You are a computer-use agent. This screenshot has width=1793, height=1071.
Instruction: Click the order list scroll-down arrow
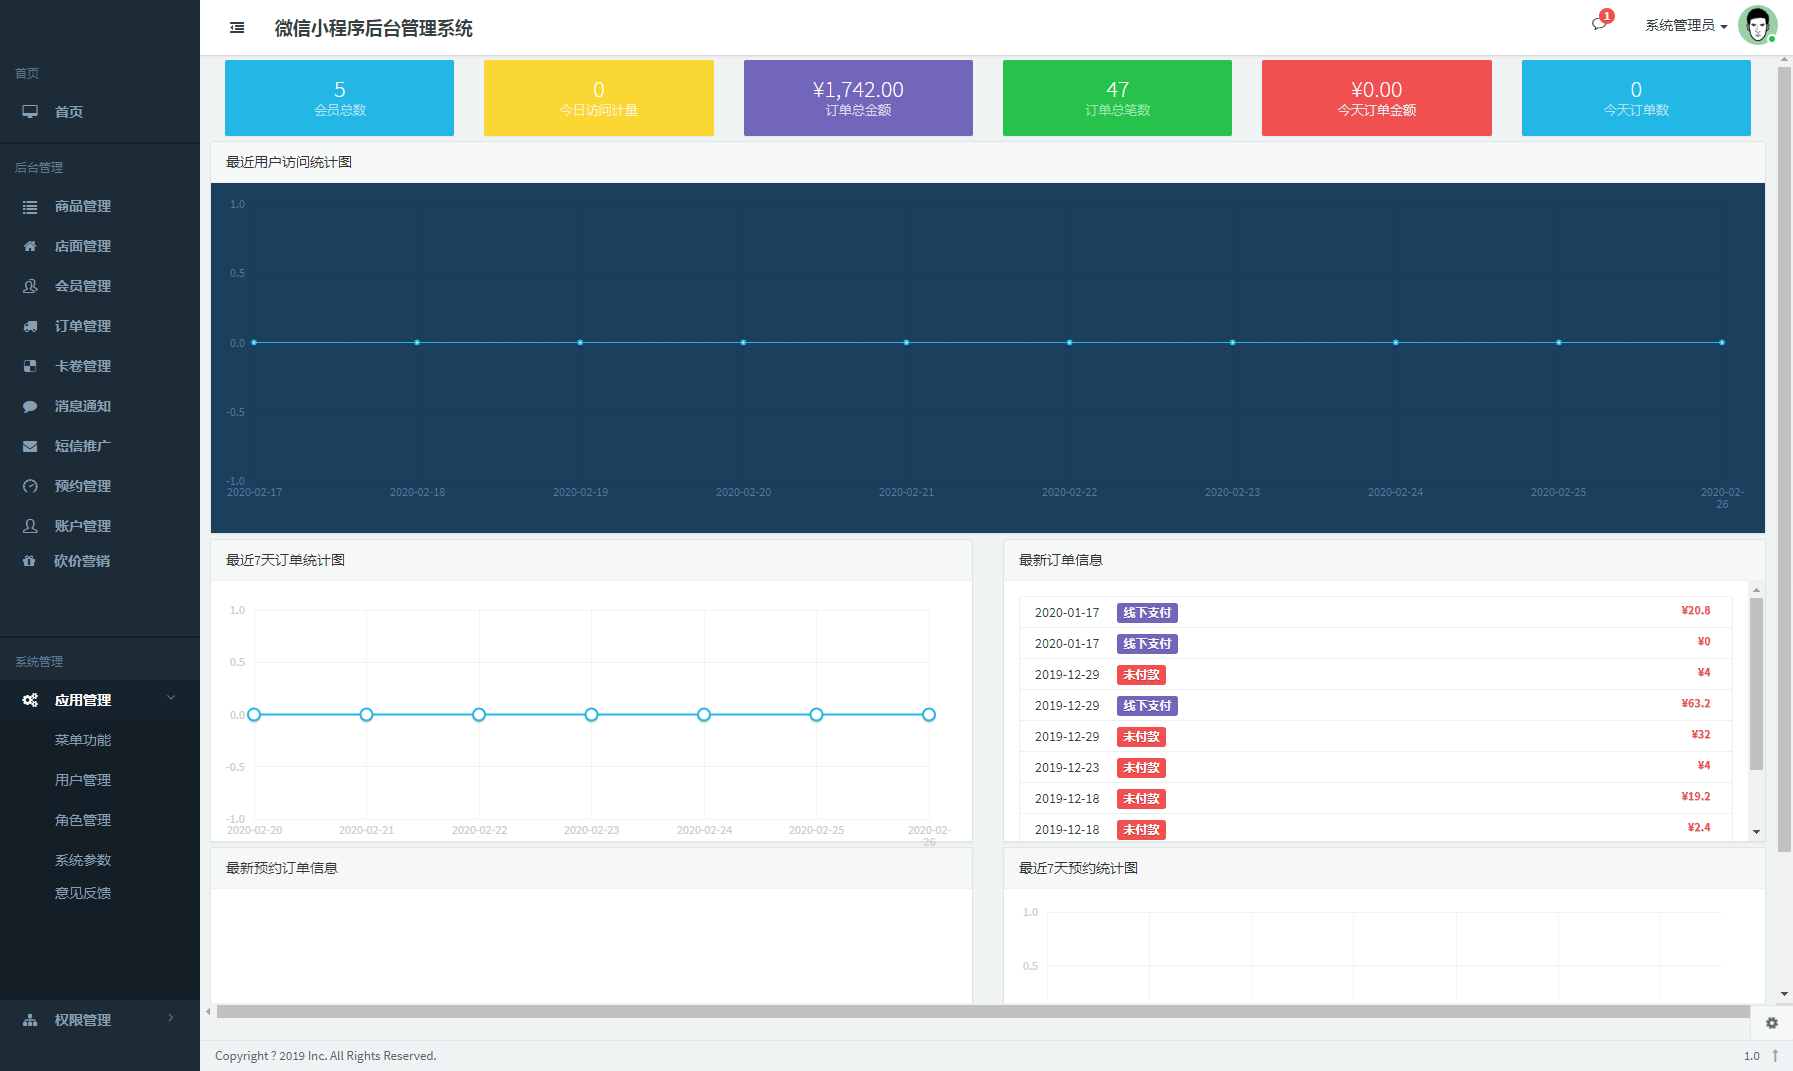[1756, 832]
